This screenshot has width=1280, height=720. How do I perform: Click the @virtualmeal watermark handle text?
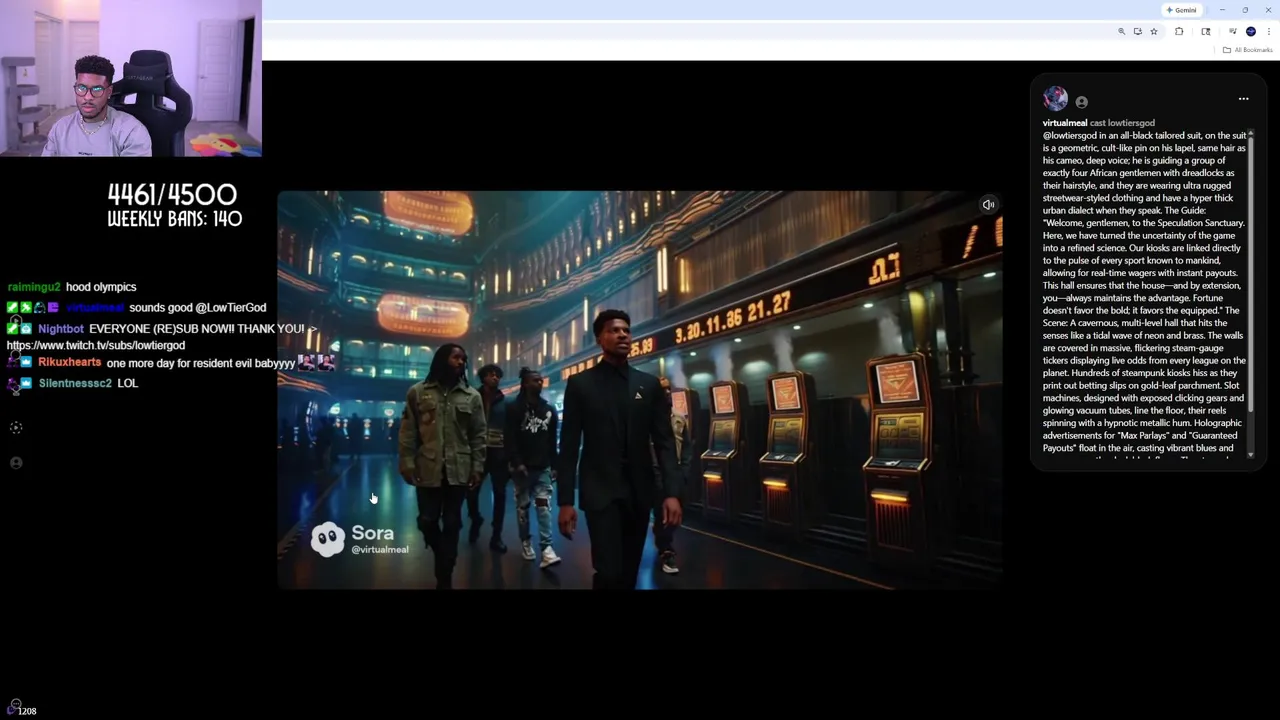380,549
